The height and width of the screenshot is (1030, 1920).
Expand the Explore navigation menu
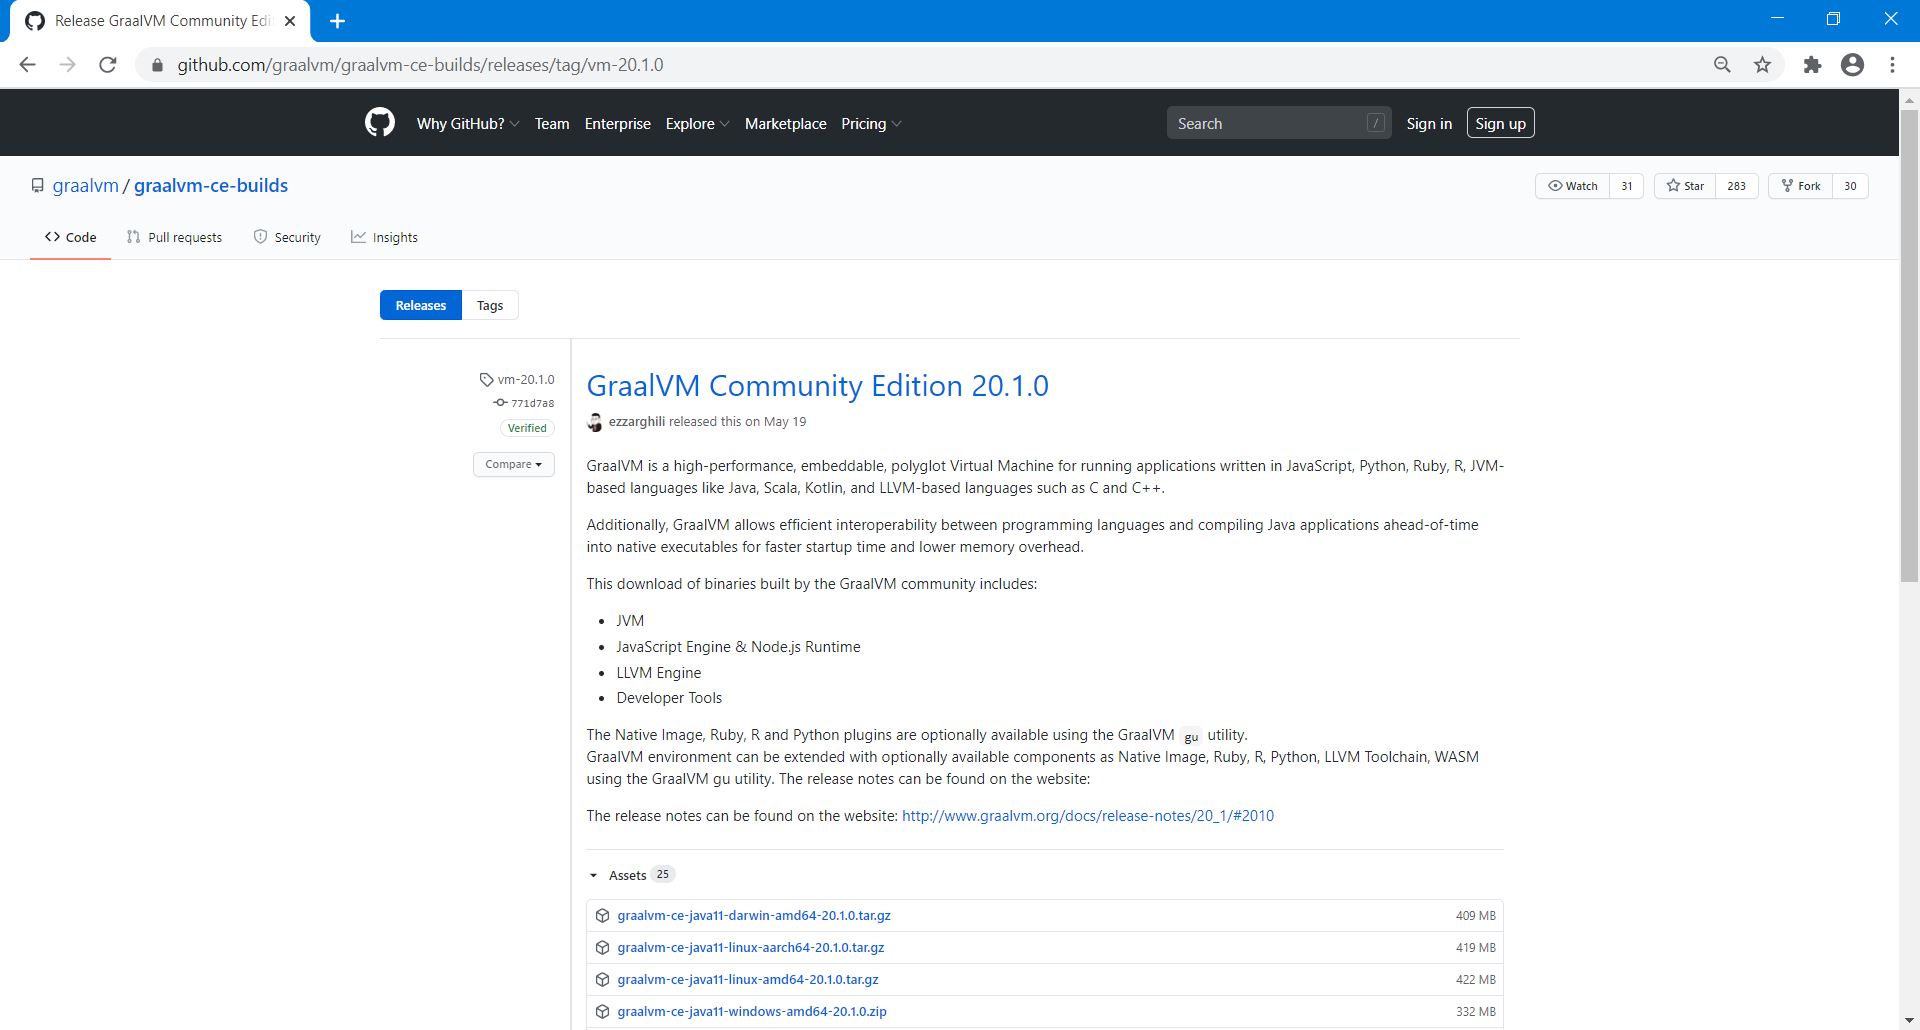696,124
